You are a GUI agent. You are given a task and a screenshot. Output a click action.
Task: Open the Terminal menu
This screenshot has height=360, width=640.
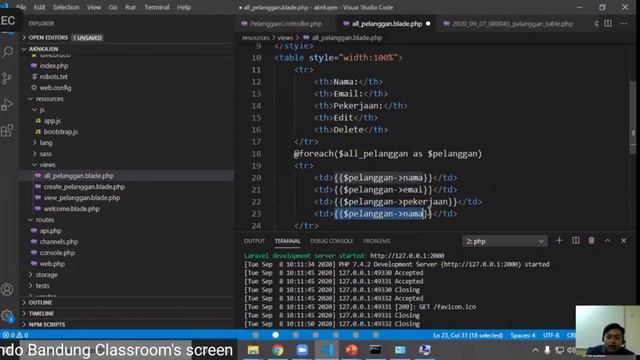click(157, 7)
